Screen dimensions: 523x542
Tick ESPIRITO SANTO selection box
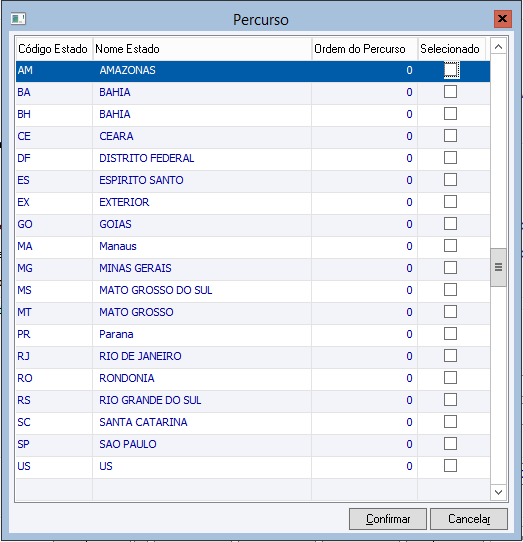[450, 180]
